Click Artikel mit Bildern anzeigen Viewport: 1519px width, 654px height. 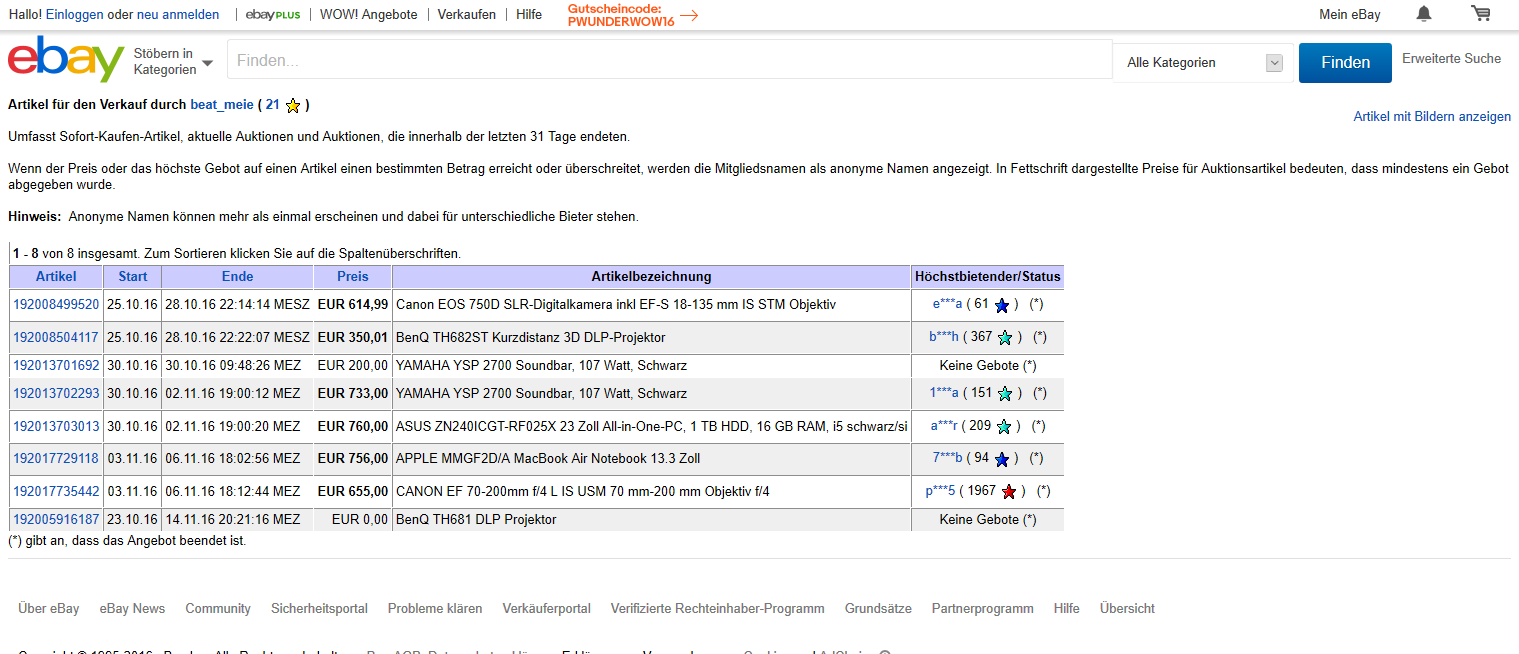click(x=1432, y=117)
